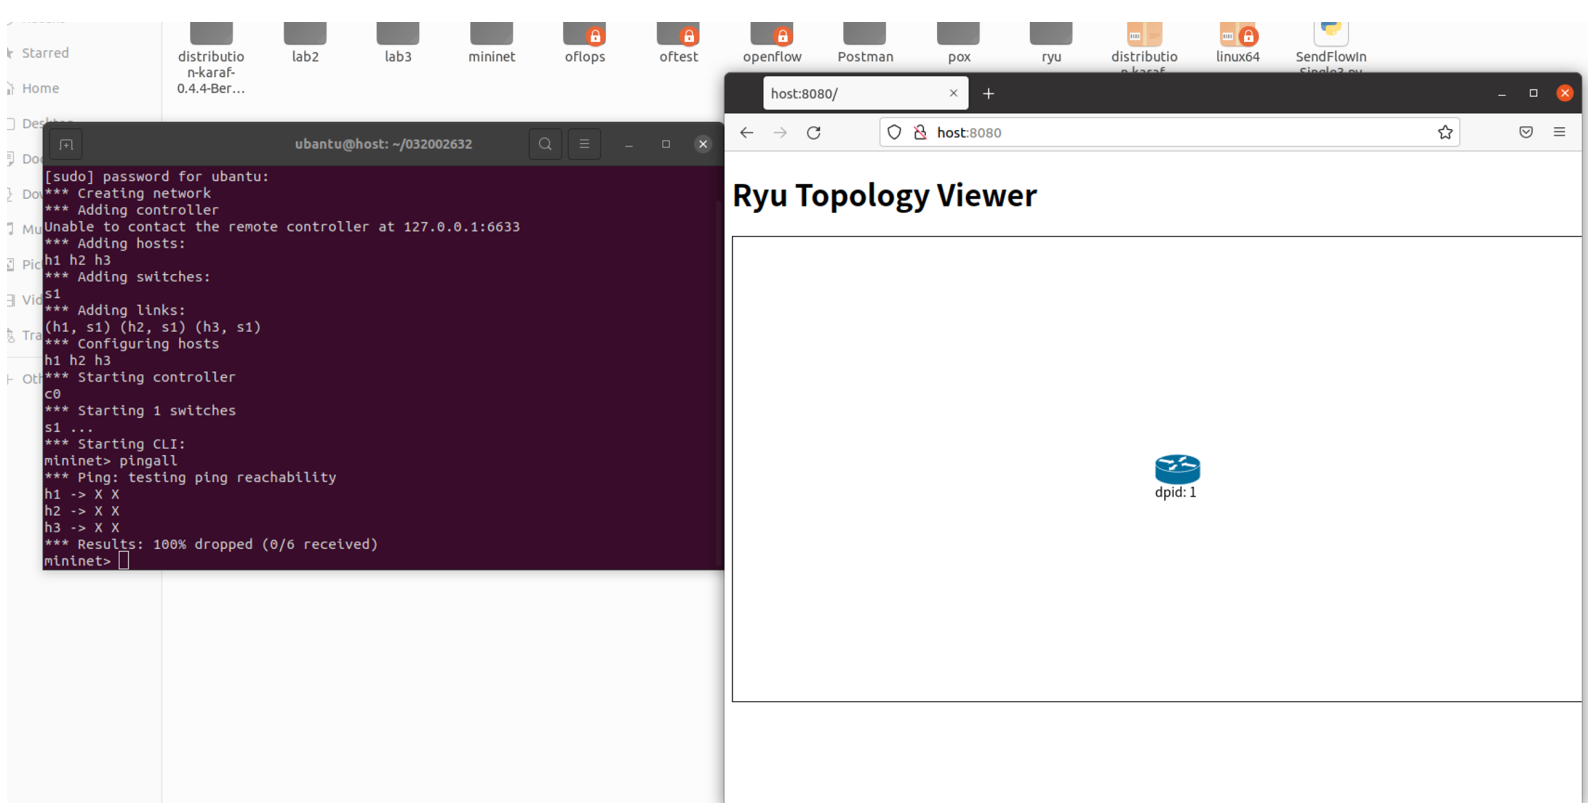Minimize the terminal window

[629, 144]
